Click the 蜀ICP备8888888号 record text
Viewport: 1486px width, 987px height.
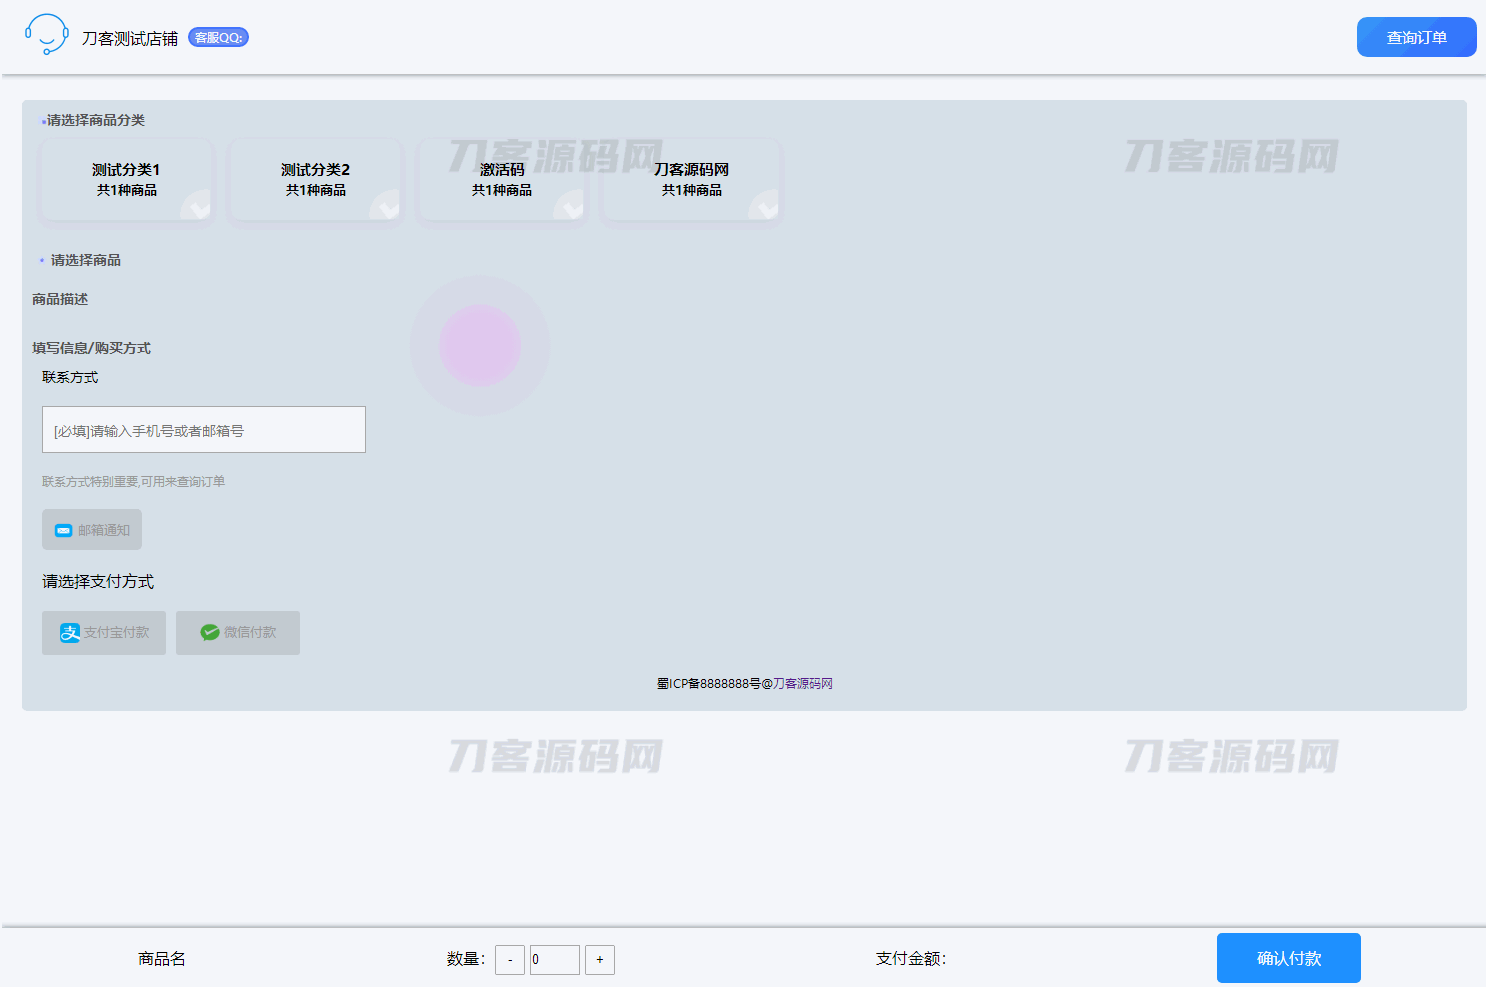(709, 684)
